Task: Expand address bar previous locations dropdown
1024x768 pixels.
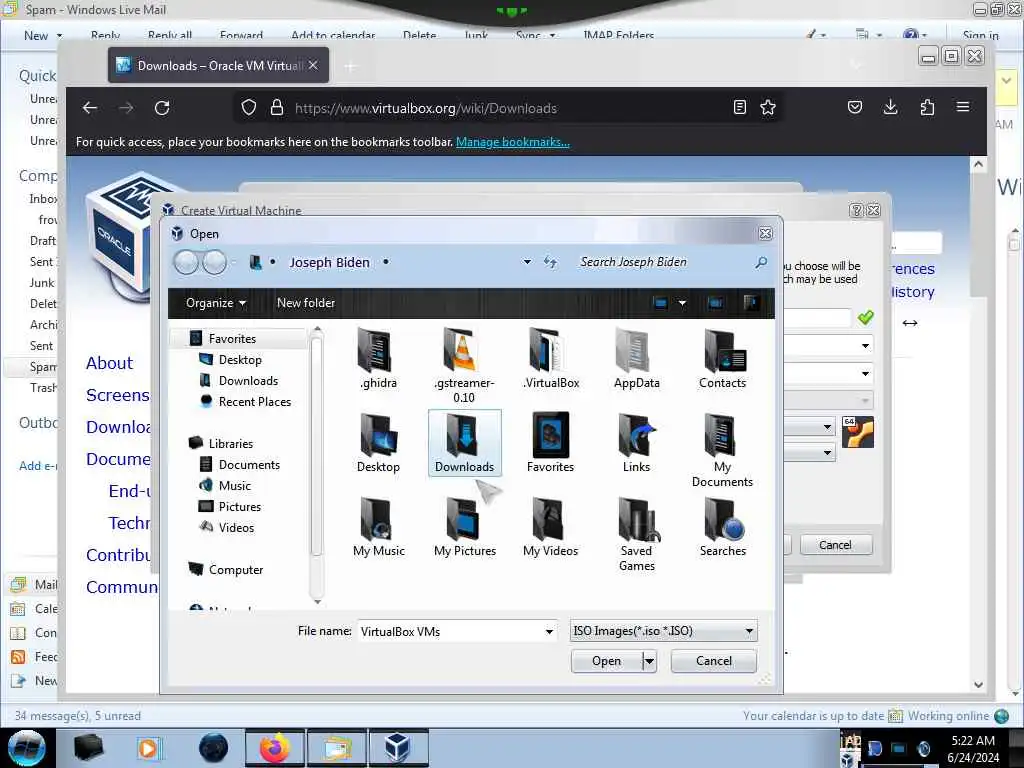Action: [527, 263]
